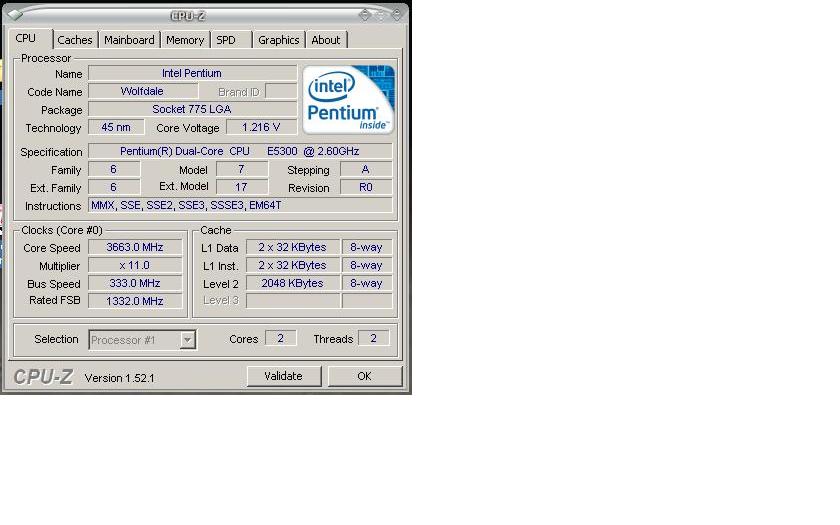Click the Technology value 45 nm
Screen dimensions: 840x525
(x=116, y=128)
